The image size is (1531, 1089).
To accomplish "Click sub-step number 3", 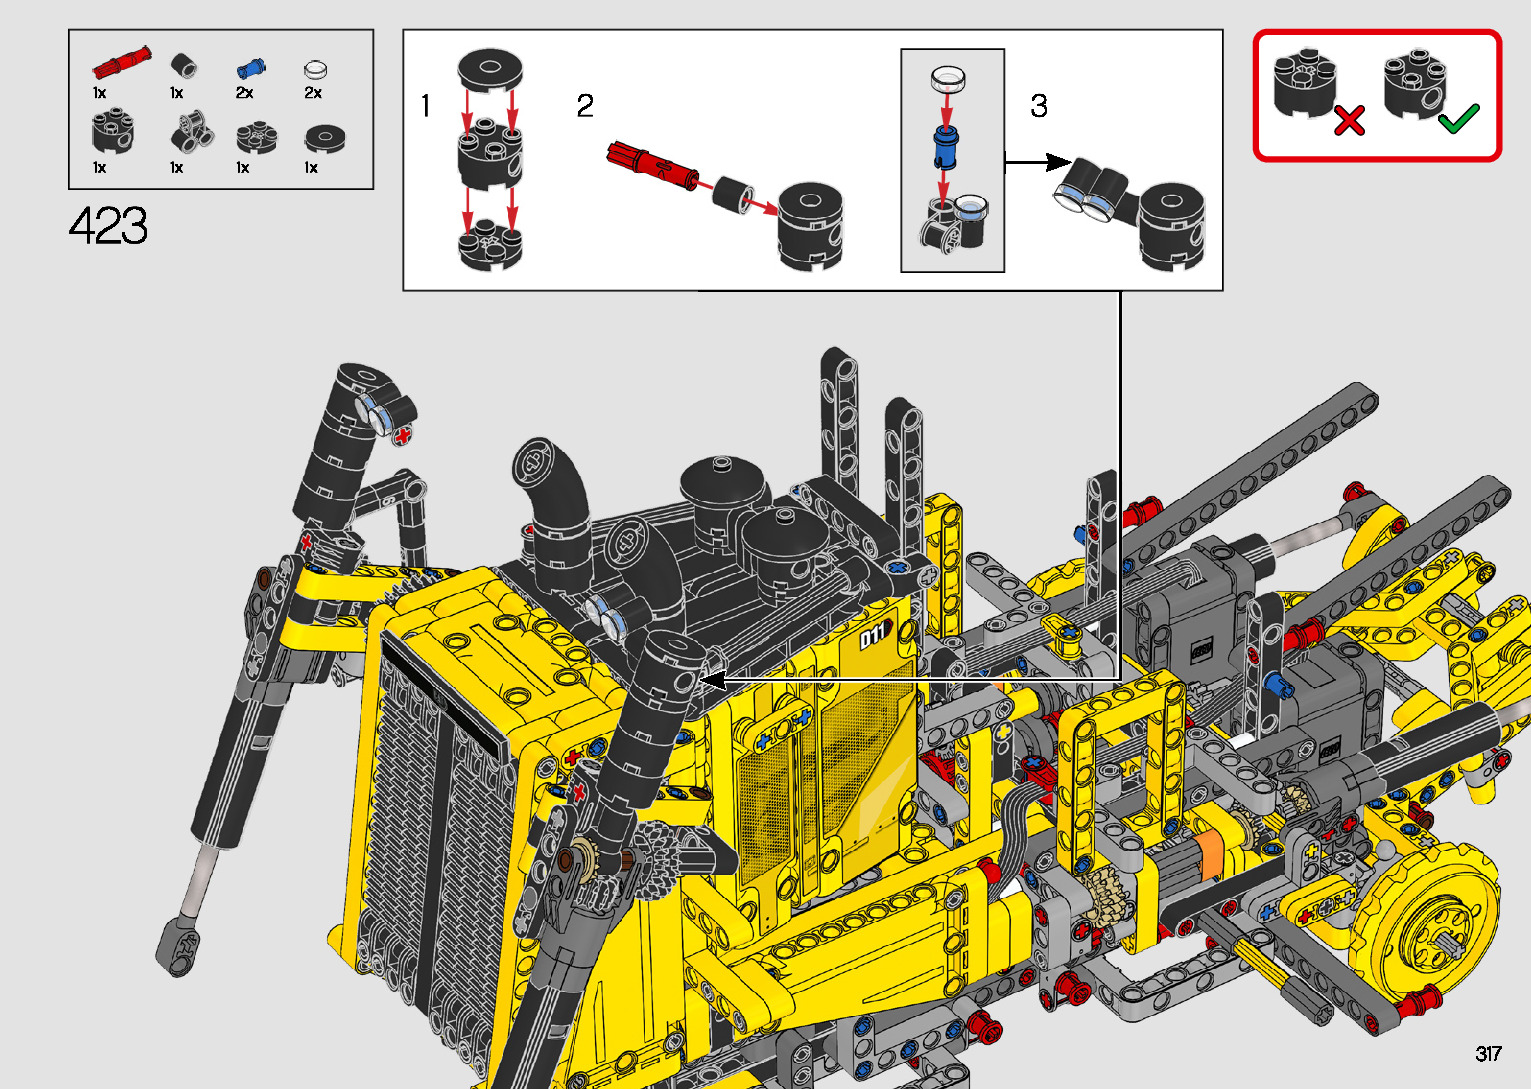I will (1039, 106).
